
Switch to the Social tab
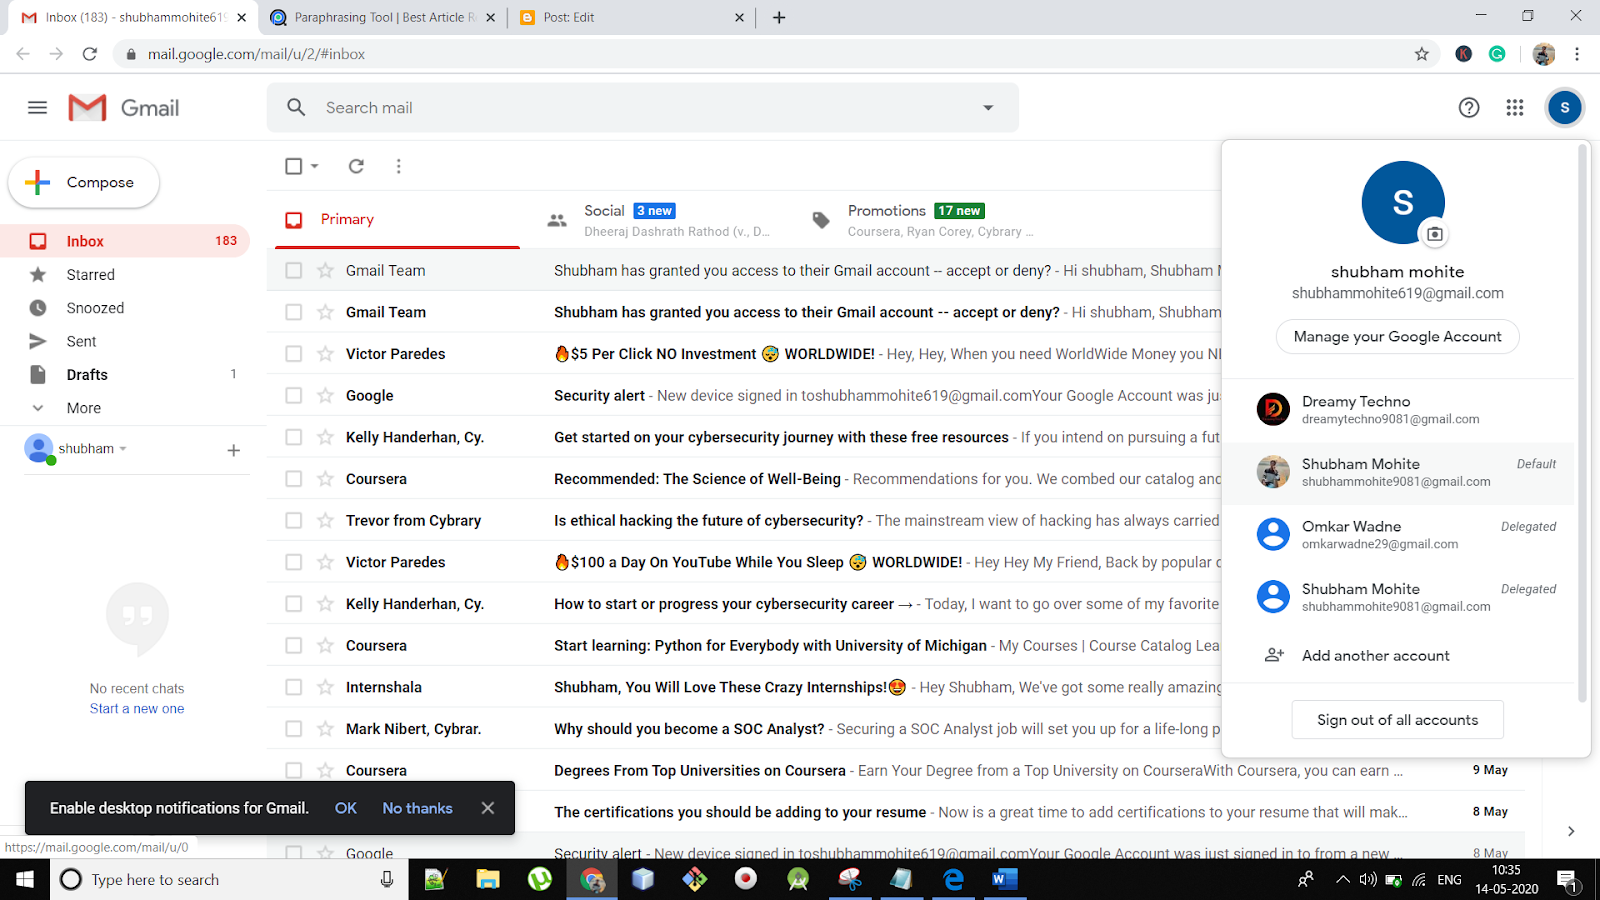tap(661, 220)
